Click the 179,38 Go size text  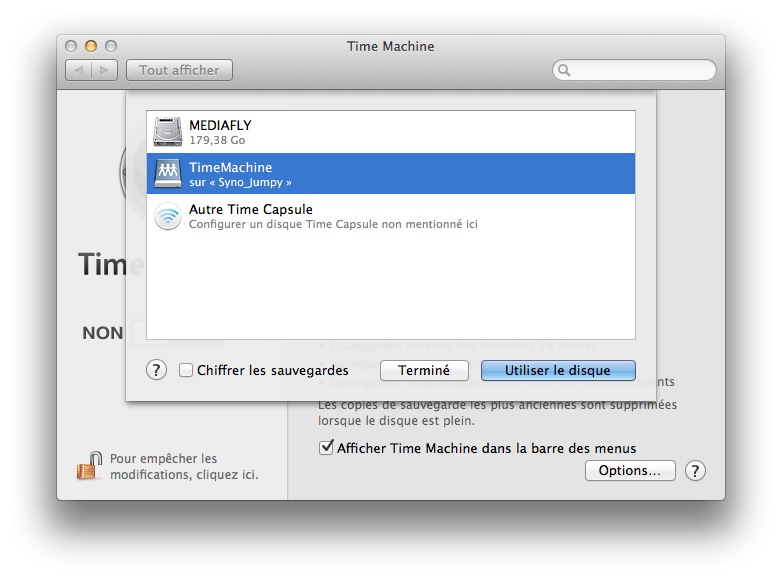[217, 140]
